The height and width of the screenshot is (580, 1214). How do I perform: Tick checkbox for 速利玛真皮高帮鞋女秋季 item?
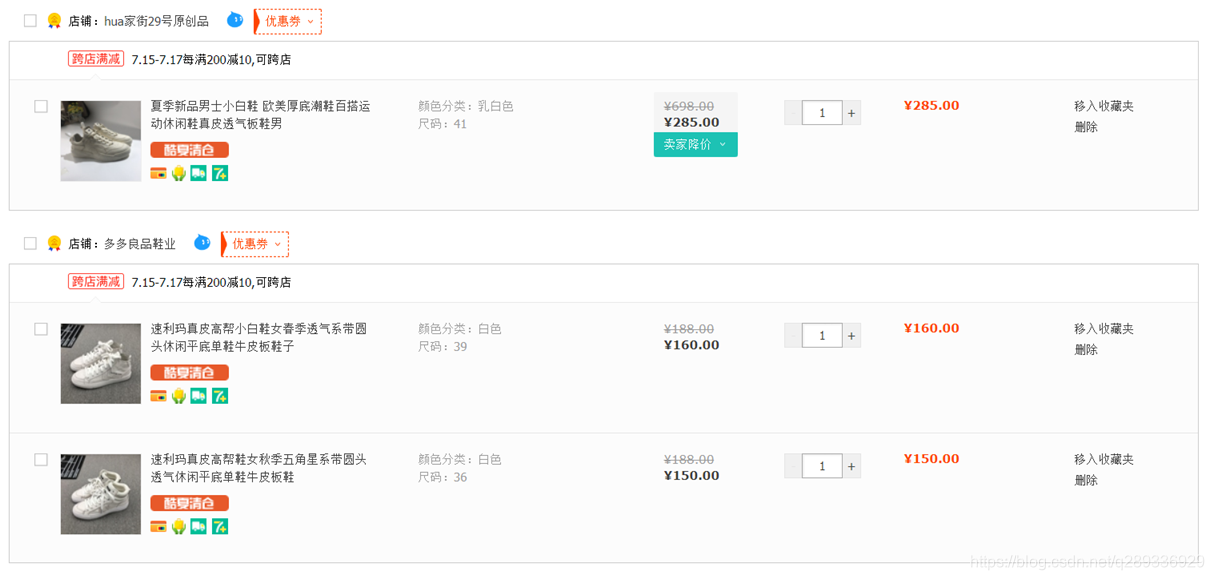(x=41, y=460)
